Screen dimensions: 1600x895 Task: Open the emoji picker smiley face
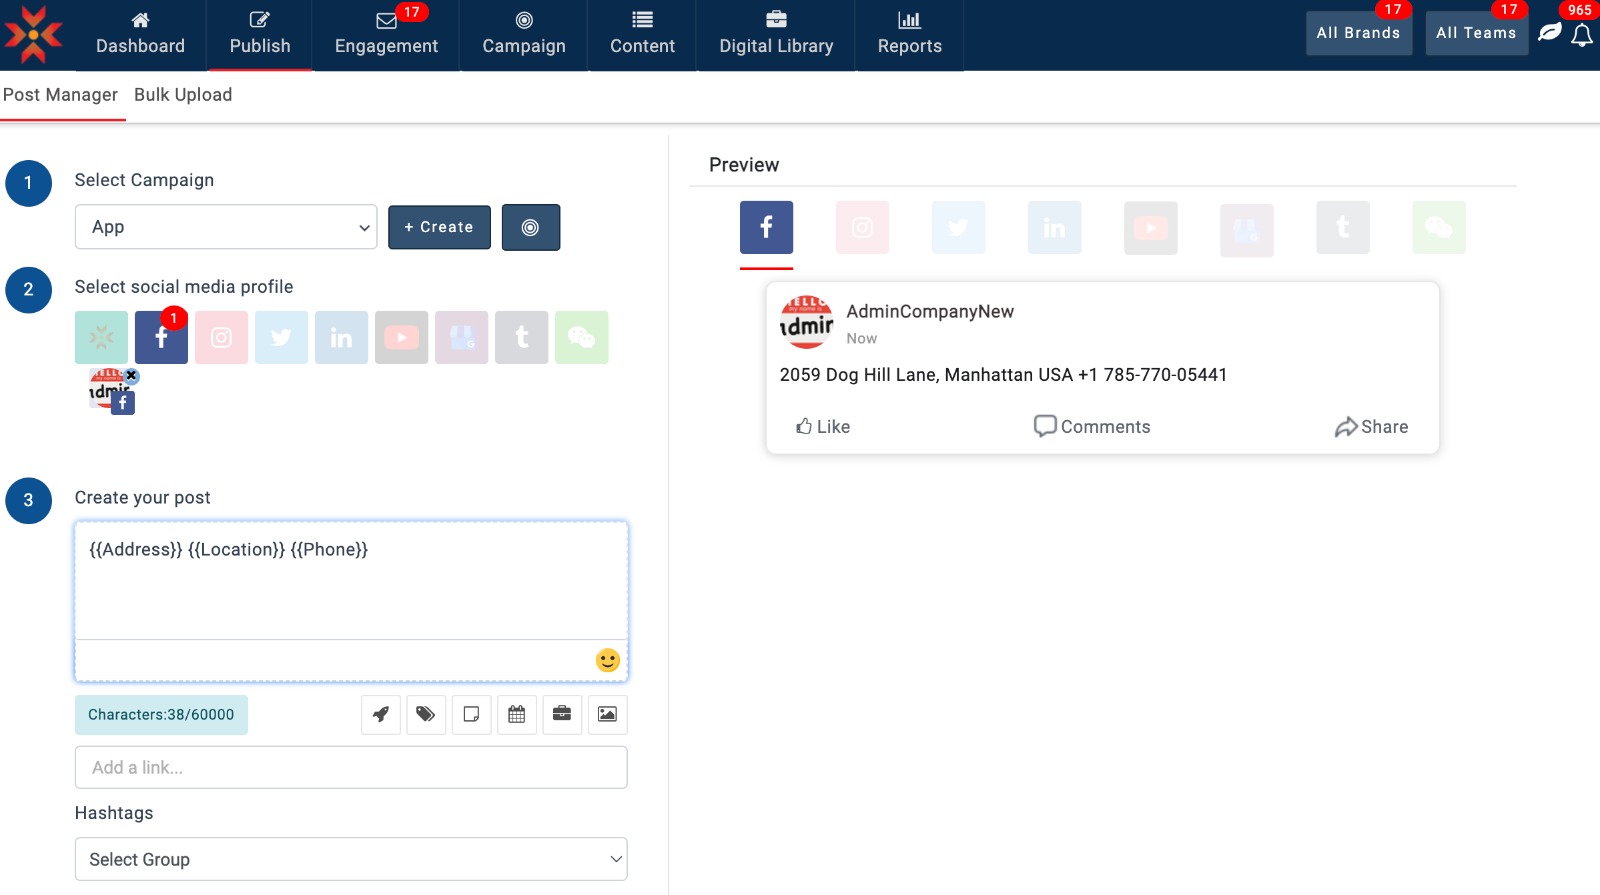(607, 660)
